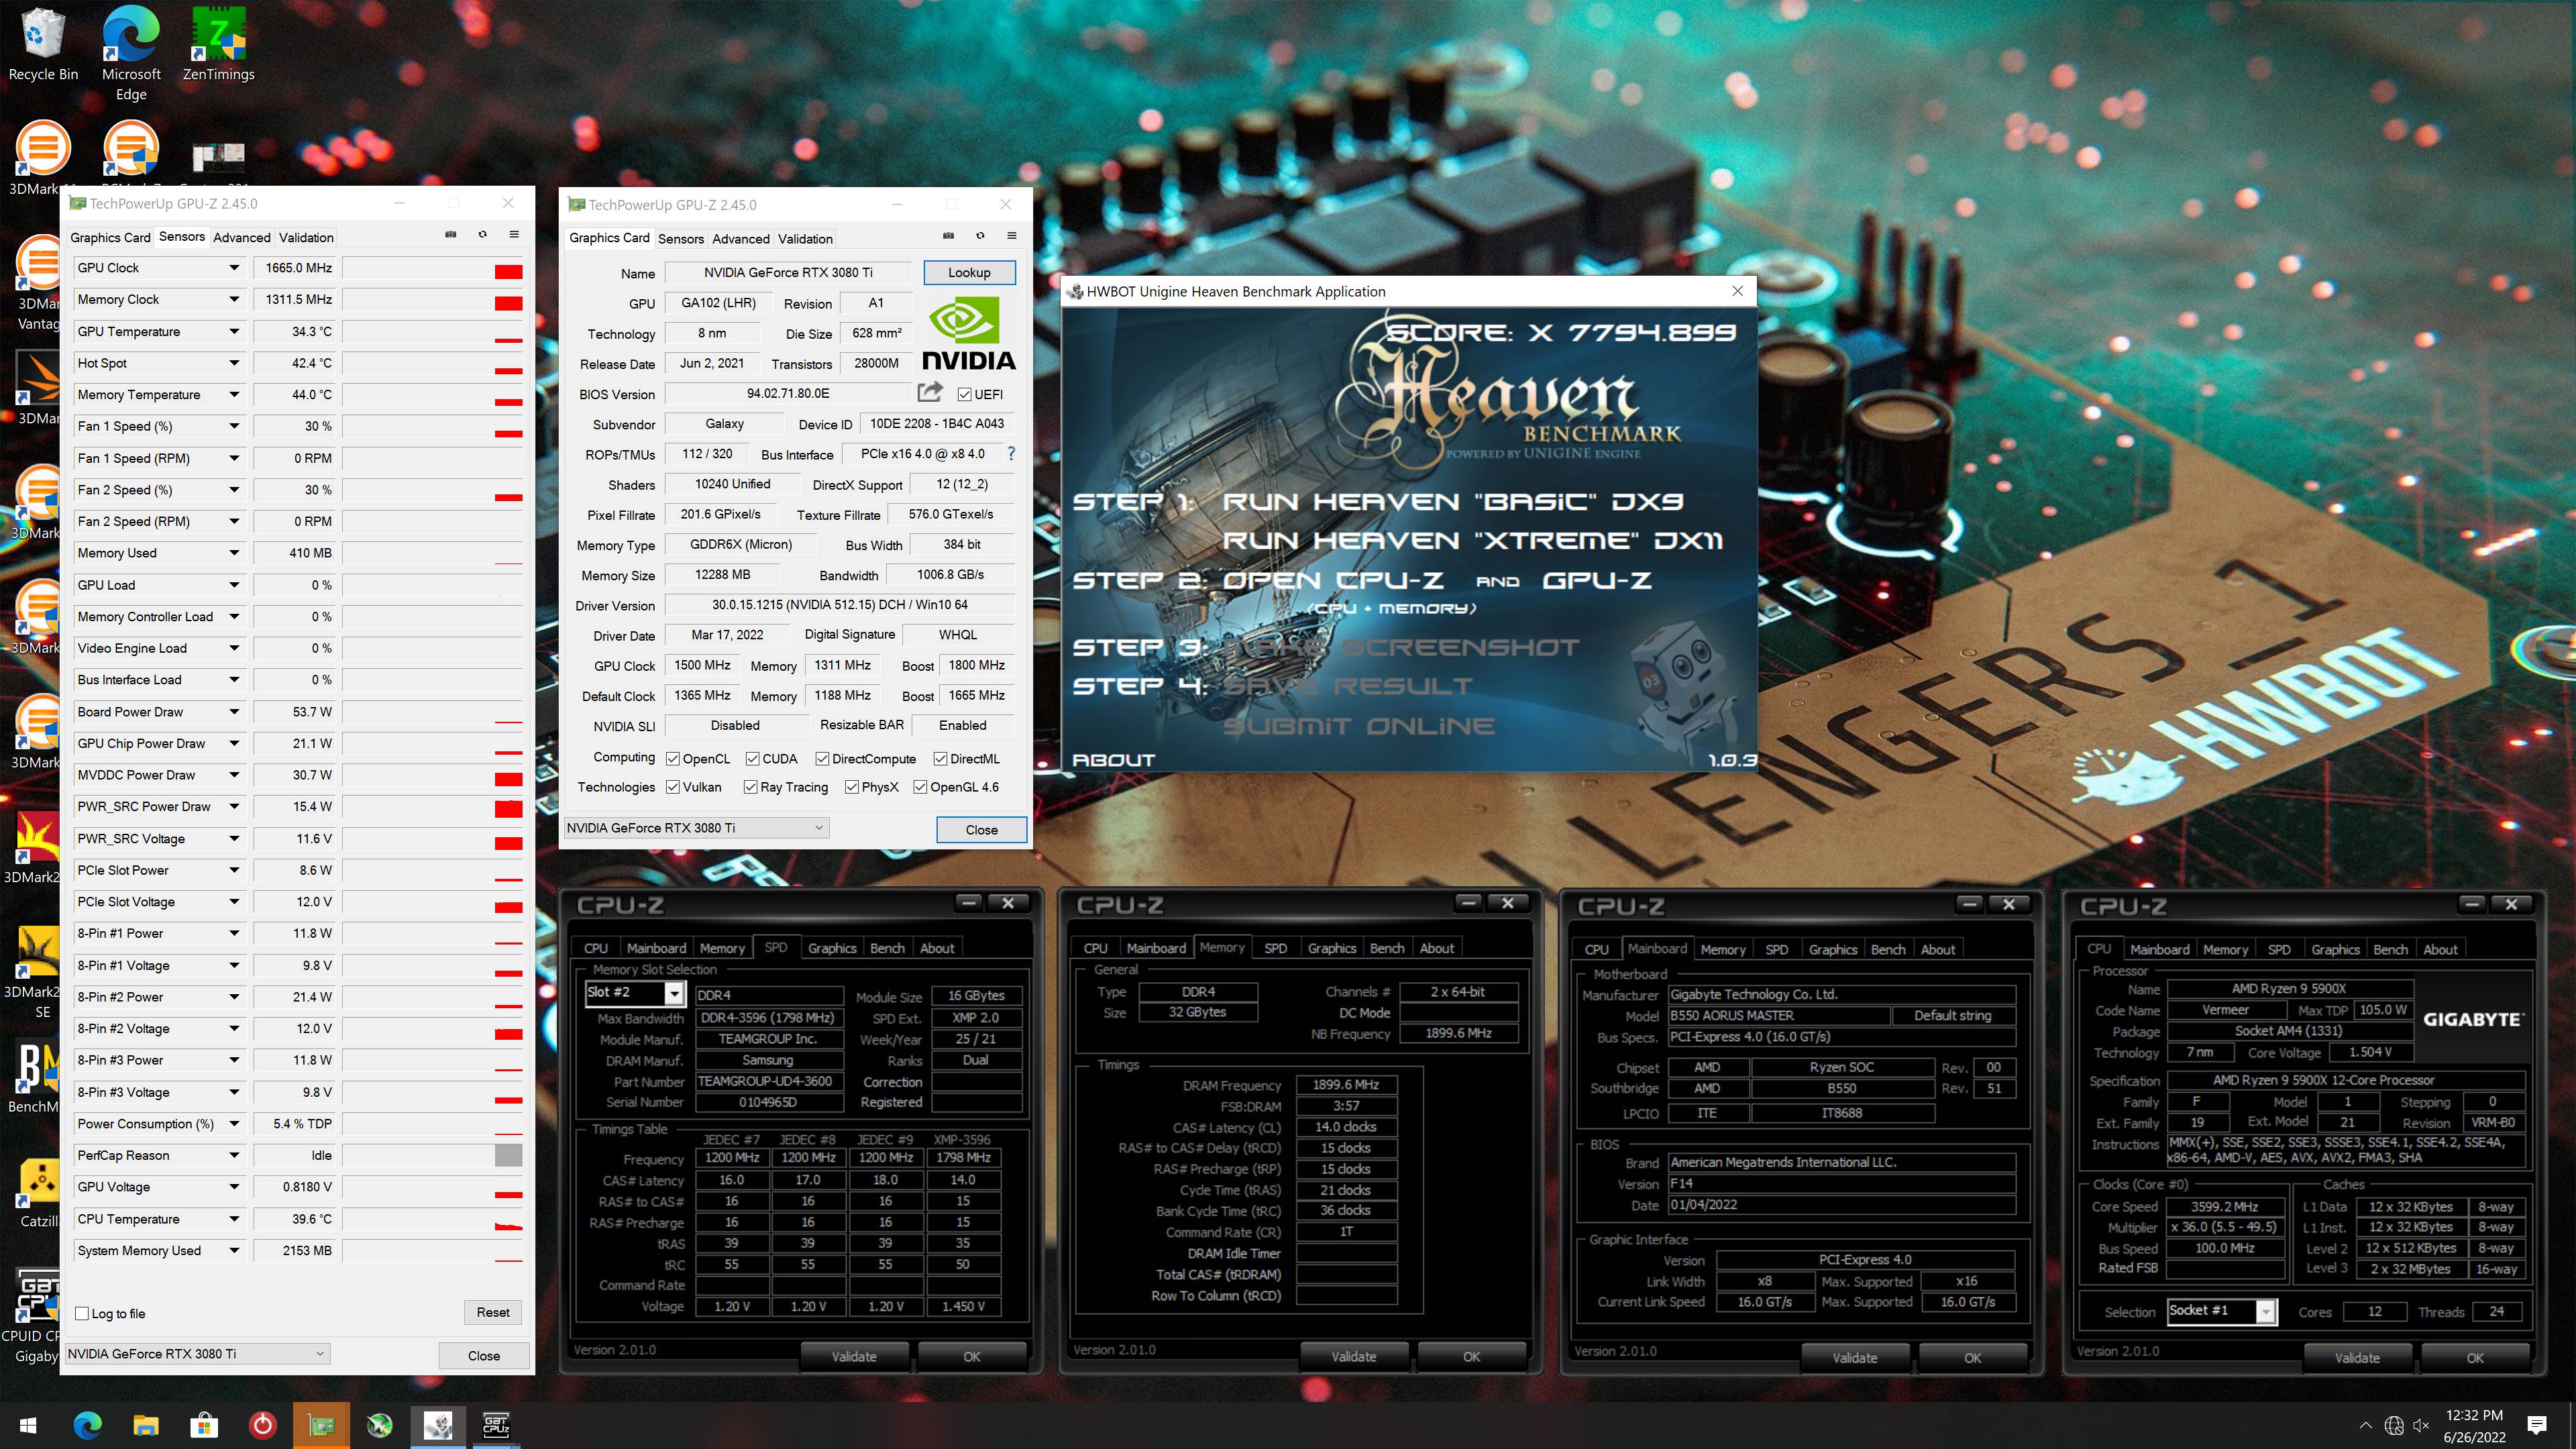Open Microsoft Edge desktop shortcut
The image size is (2576, 1449).
coord(131,52)
